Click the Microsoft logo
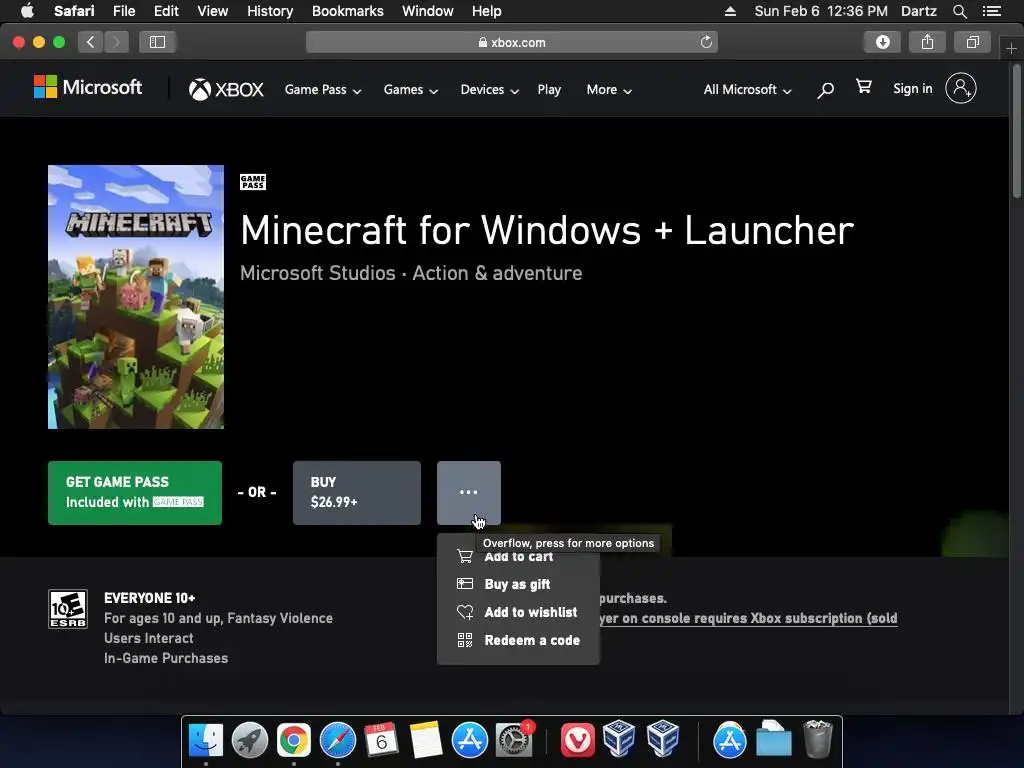 (x=88, y=88)
